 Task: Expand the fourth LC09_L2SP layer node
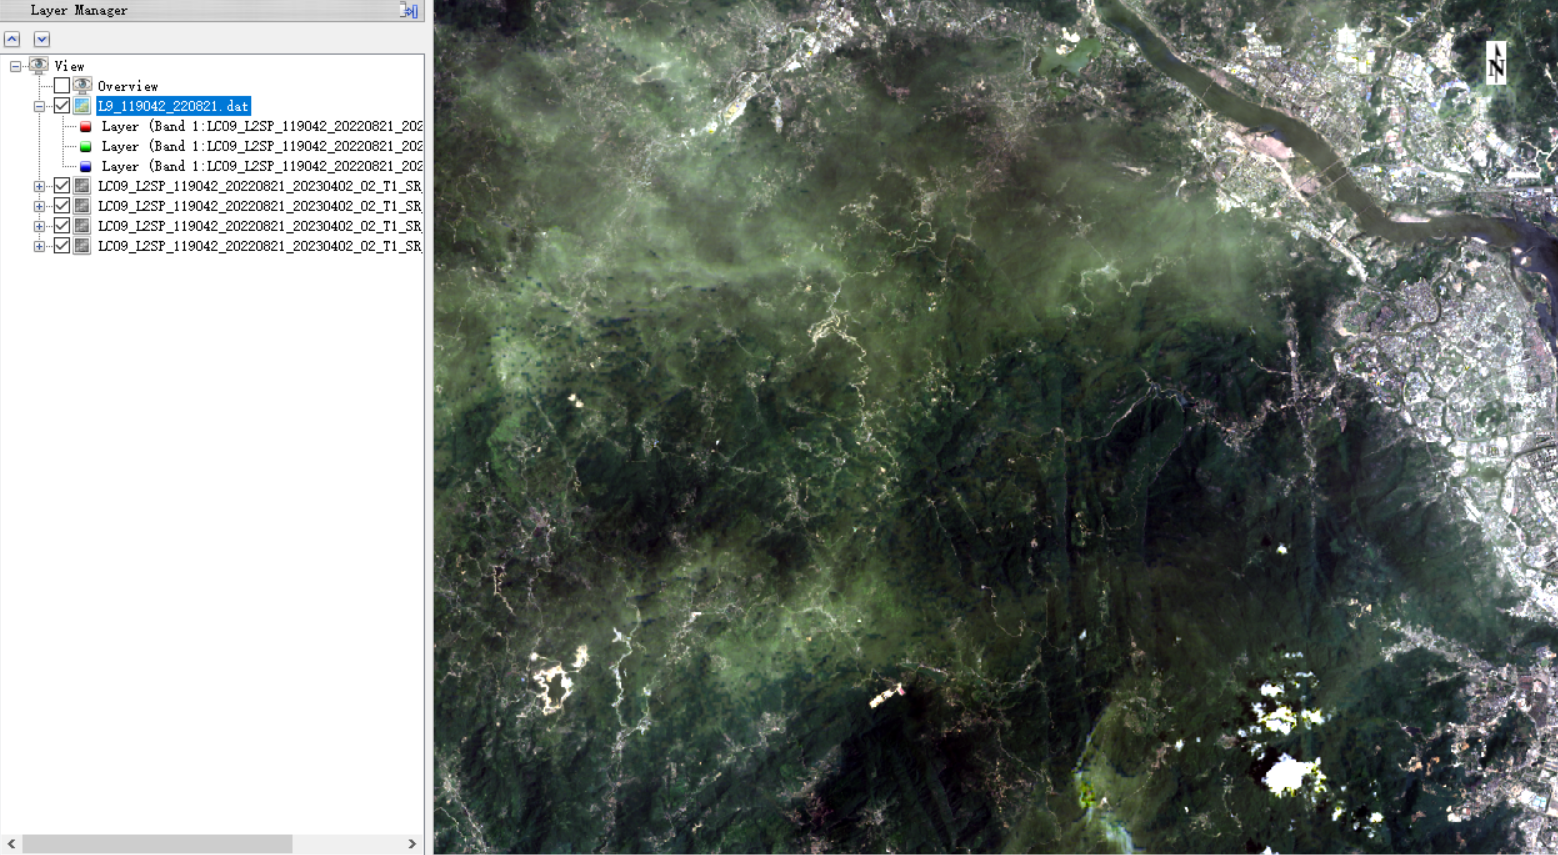pos(39,246)
